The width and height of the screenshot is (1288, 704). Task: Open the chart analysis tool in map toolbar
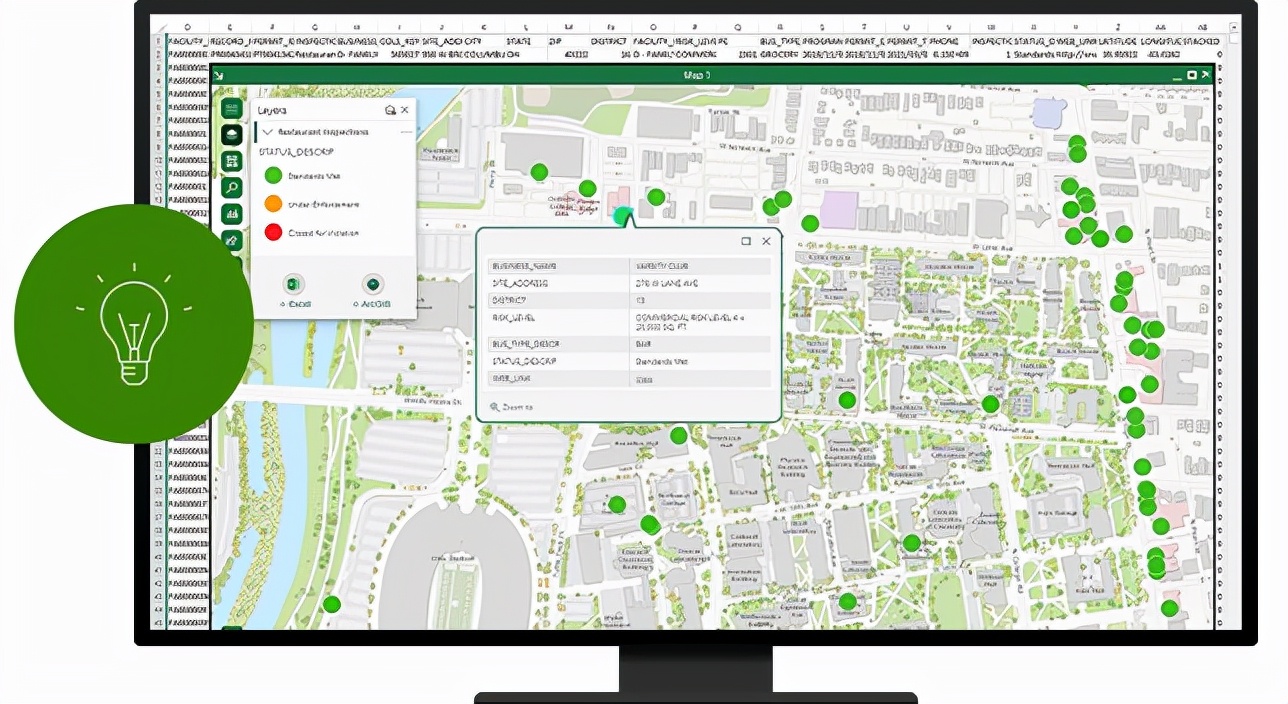click(x=231, y=213)
